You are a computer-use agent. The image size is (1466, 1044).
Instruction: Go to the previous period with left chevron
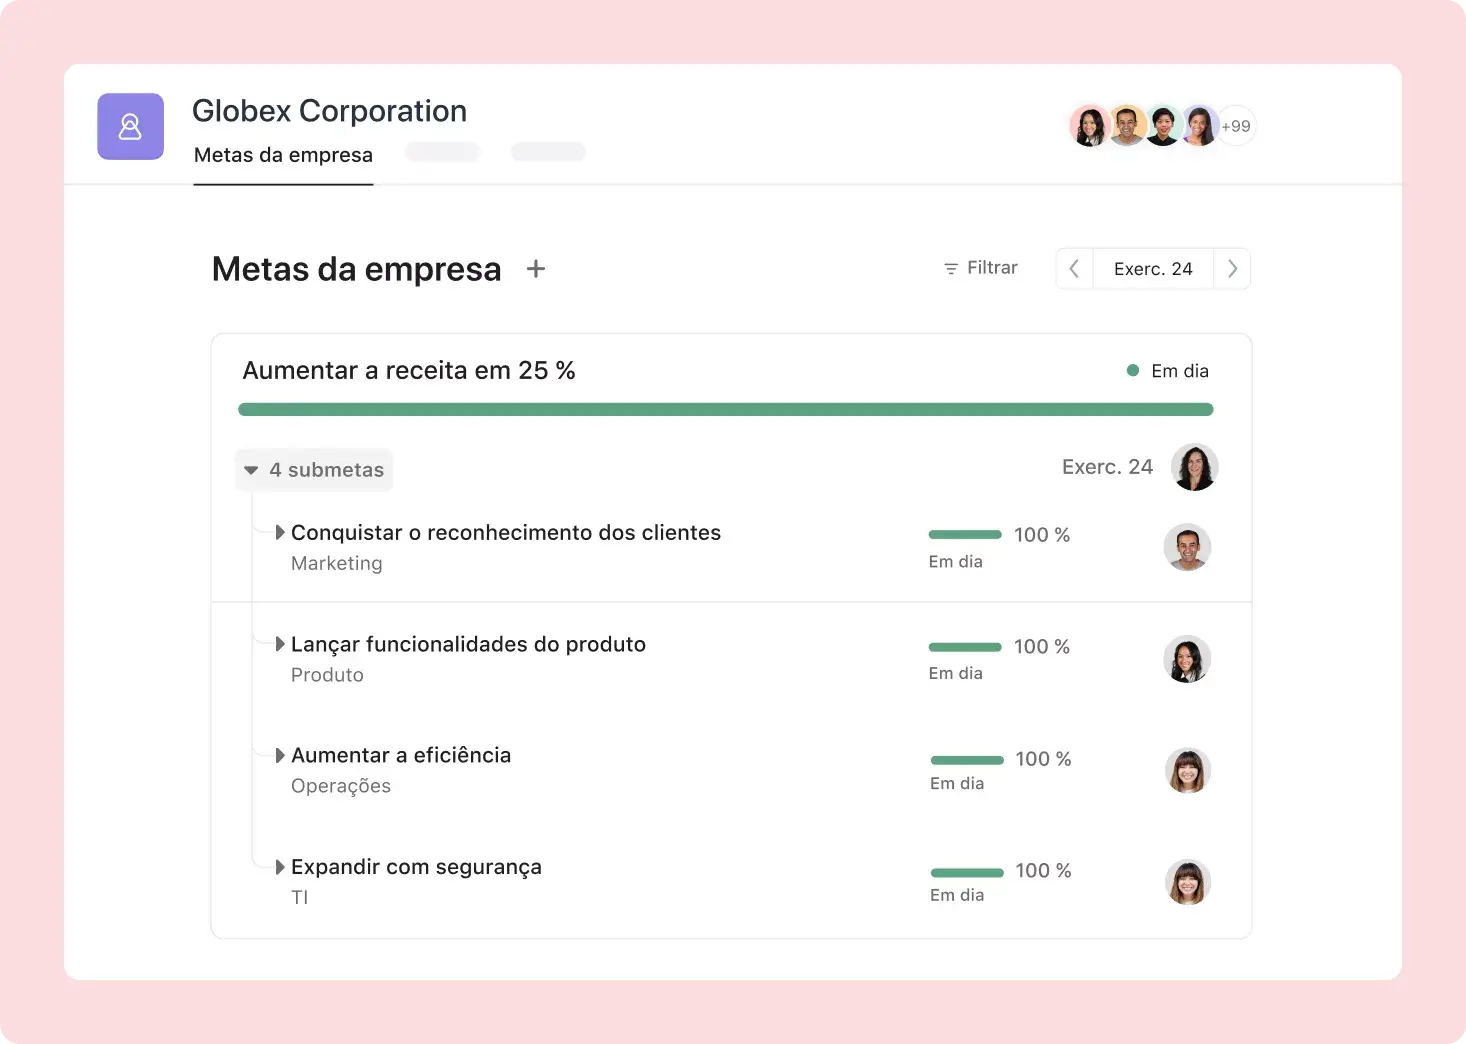[1074, 269]
